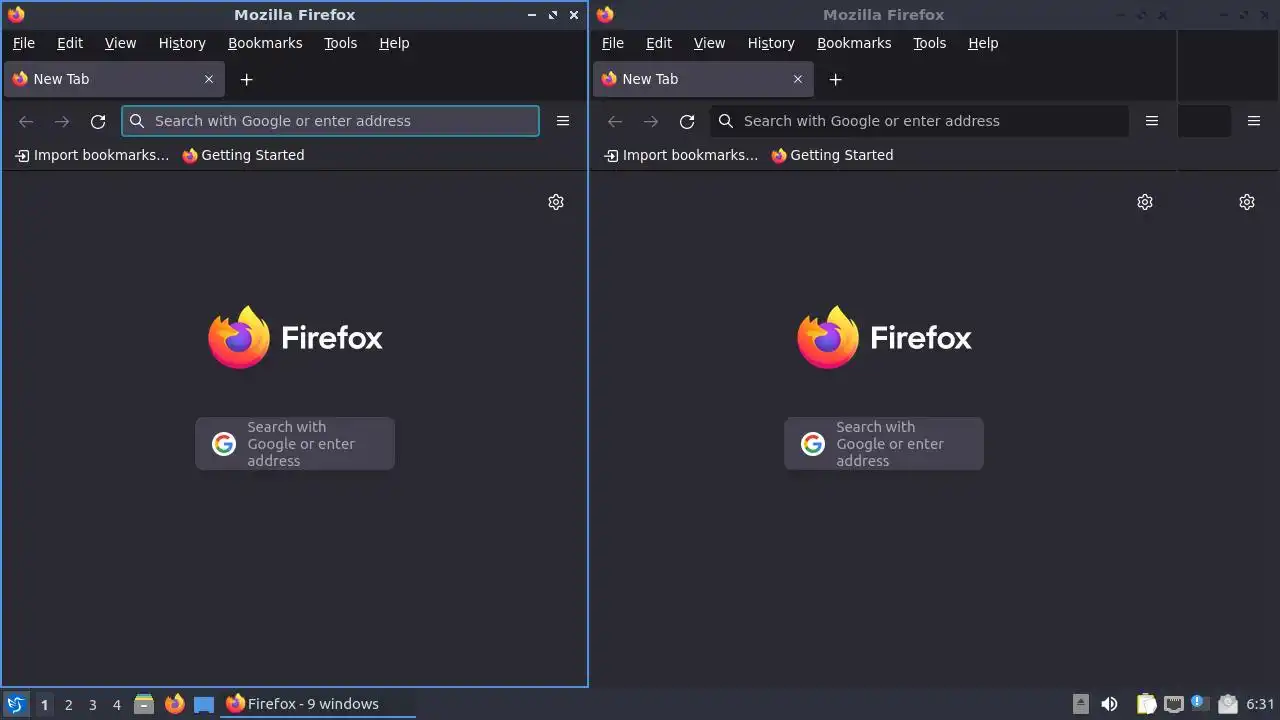The height and width of the screenshot is (720, 1280).
Task: Open Bookmarks menu in middle Firefox window
Action: [854, 43]
